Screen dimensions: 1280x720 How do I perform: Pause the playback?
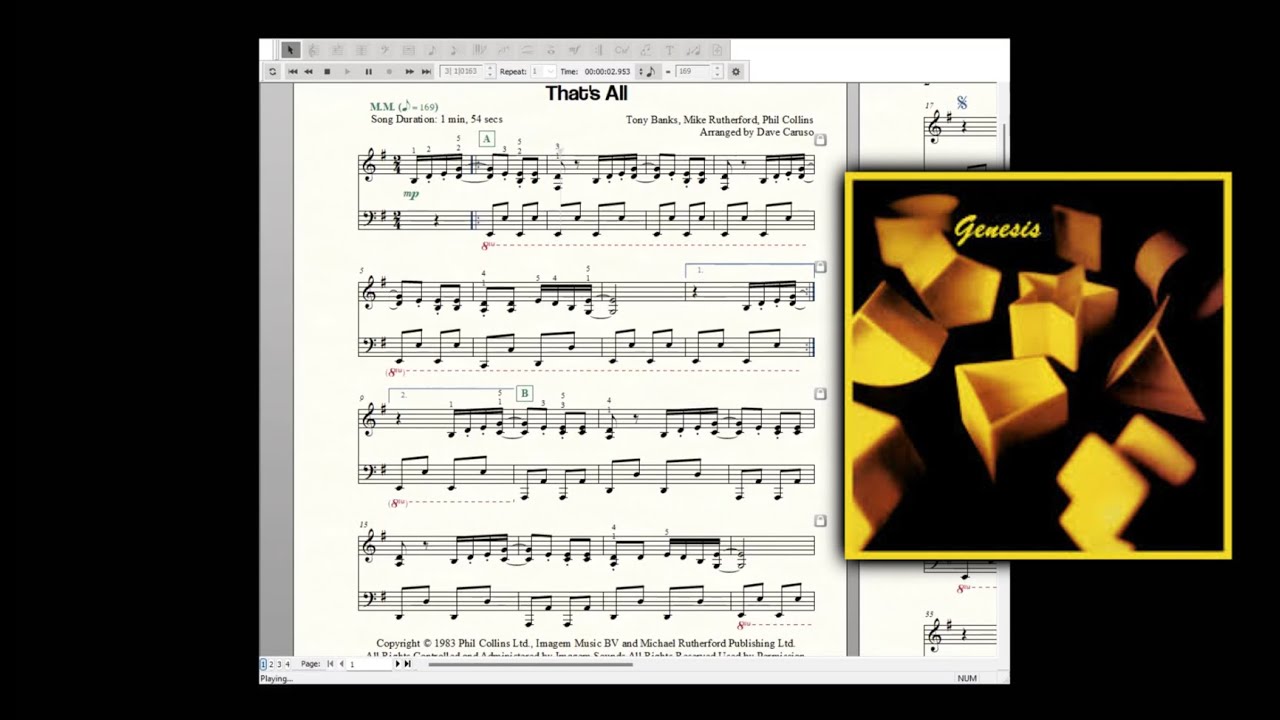click(368, 71)
